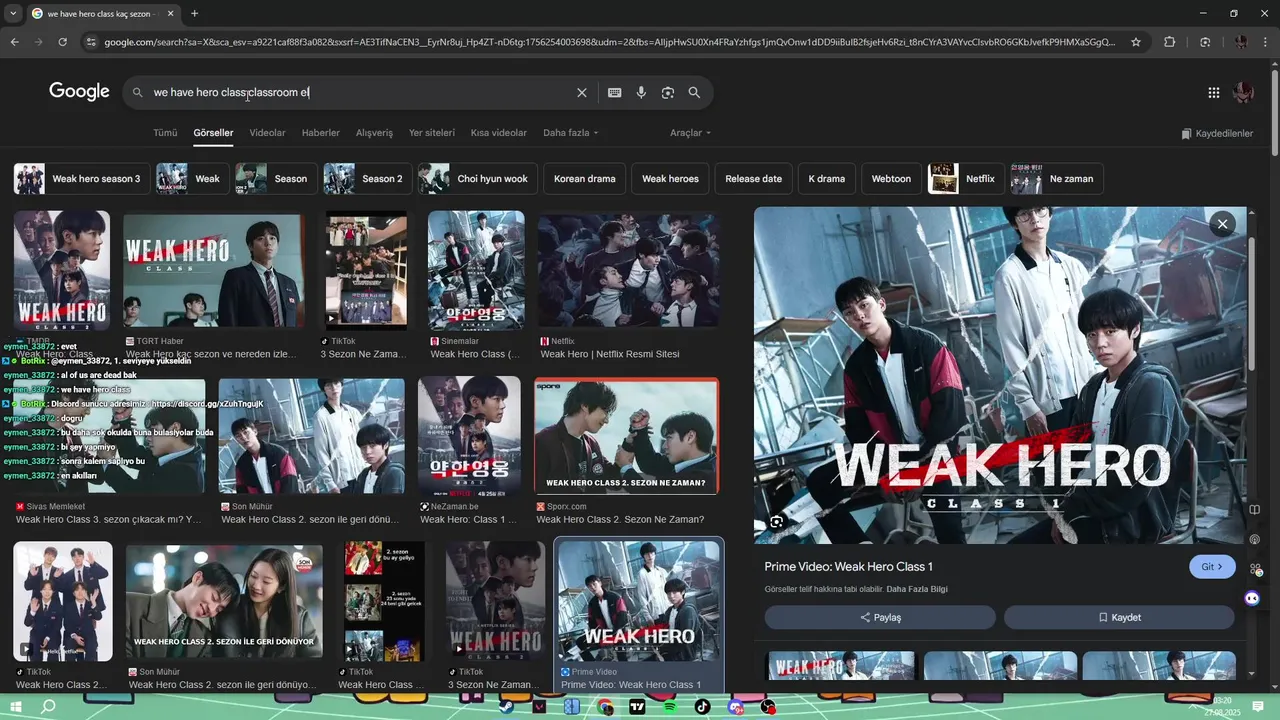Open the TGRT Haber Weak Hero thumbnail
The image size is (1280, 720).
point(214,270)
